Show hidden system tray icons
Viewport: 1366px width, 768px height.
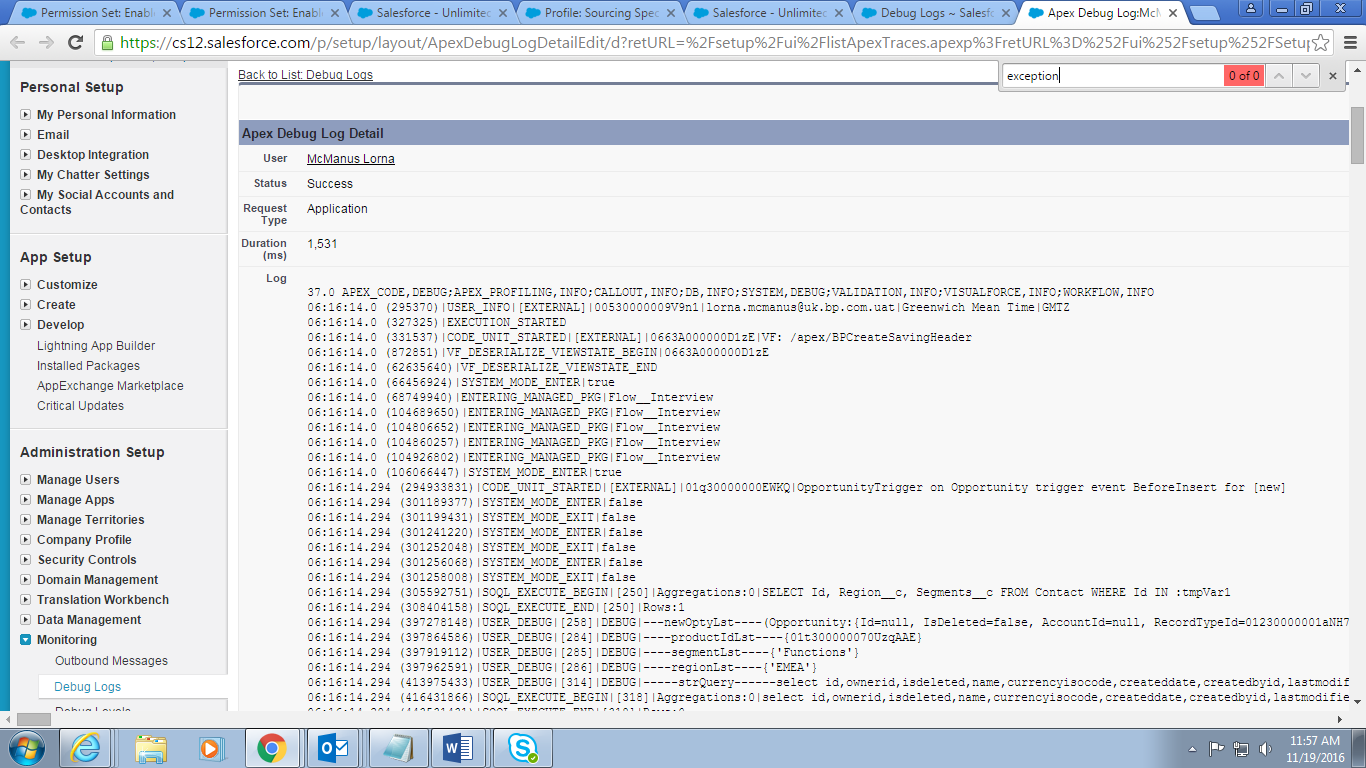pos(1192,748)
